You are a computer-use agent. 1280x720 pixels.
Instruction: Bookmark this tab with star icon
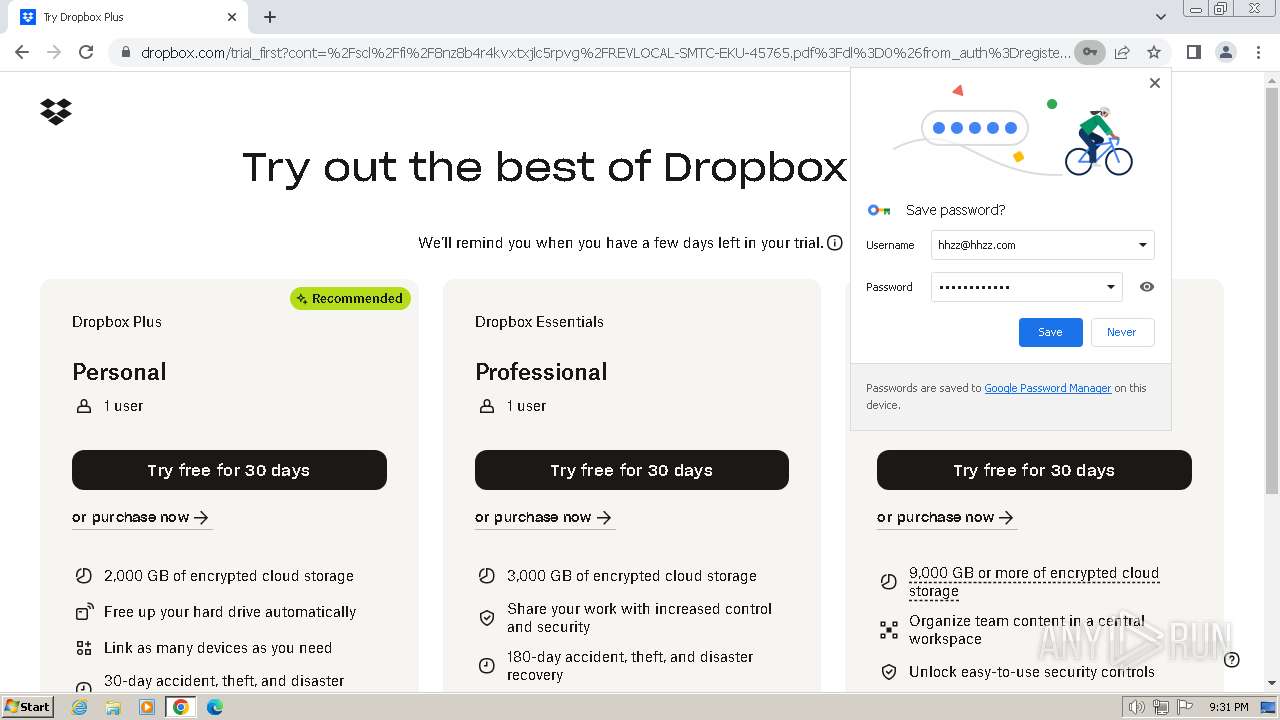coord(1154,52)
